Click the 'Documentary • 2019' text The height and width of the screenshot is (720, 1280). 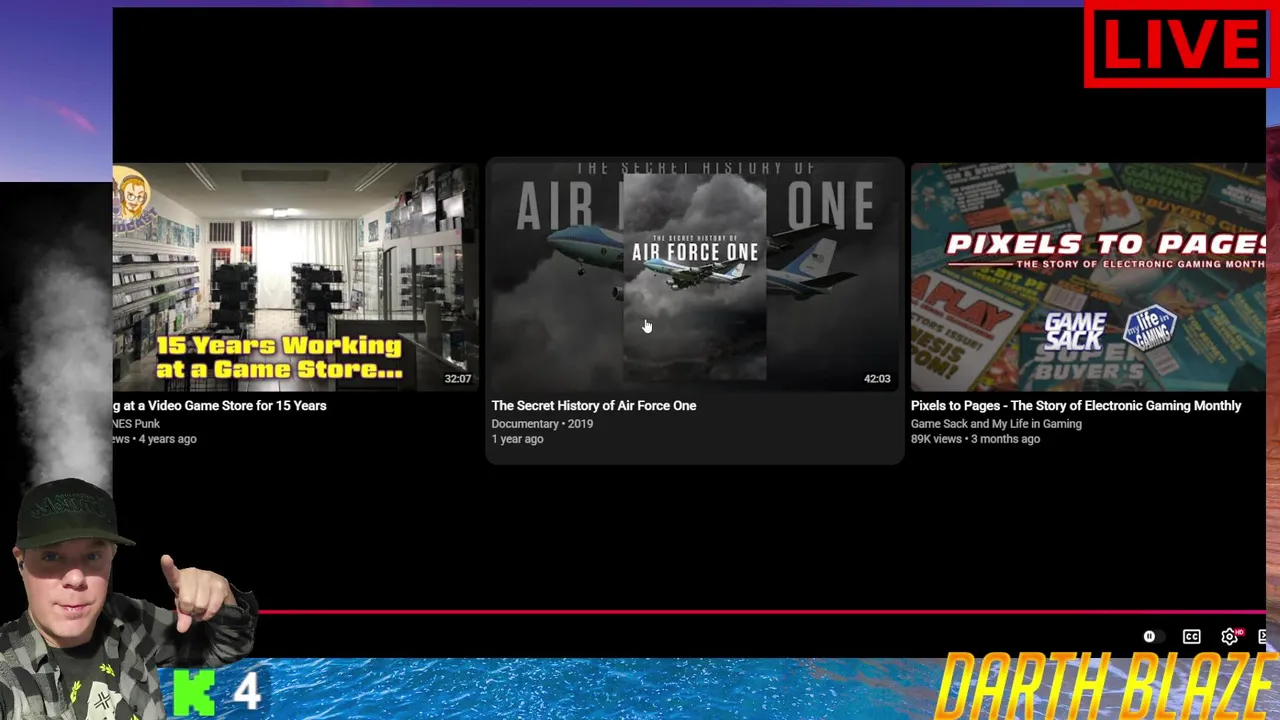click(x=542, y=424)
